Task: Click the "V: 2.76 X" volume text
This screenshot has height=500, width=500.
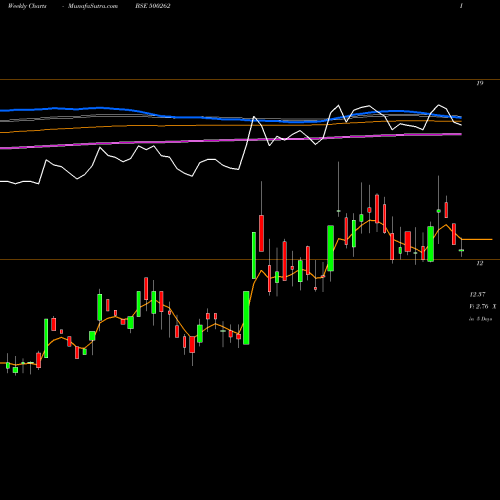Action: [x=483, y=306]
